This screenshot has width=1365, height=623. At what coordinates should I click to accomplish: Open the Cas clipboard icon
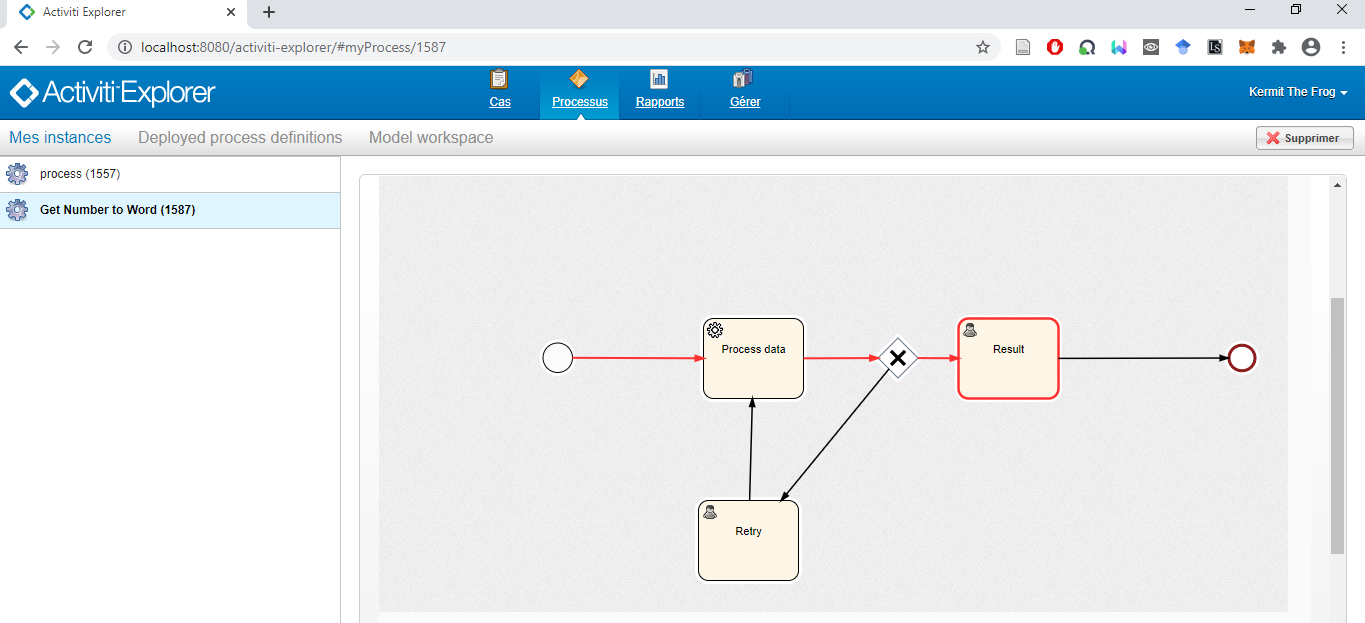click(499, 80)
